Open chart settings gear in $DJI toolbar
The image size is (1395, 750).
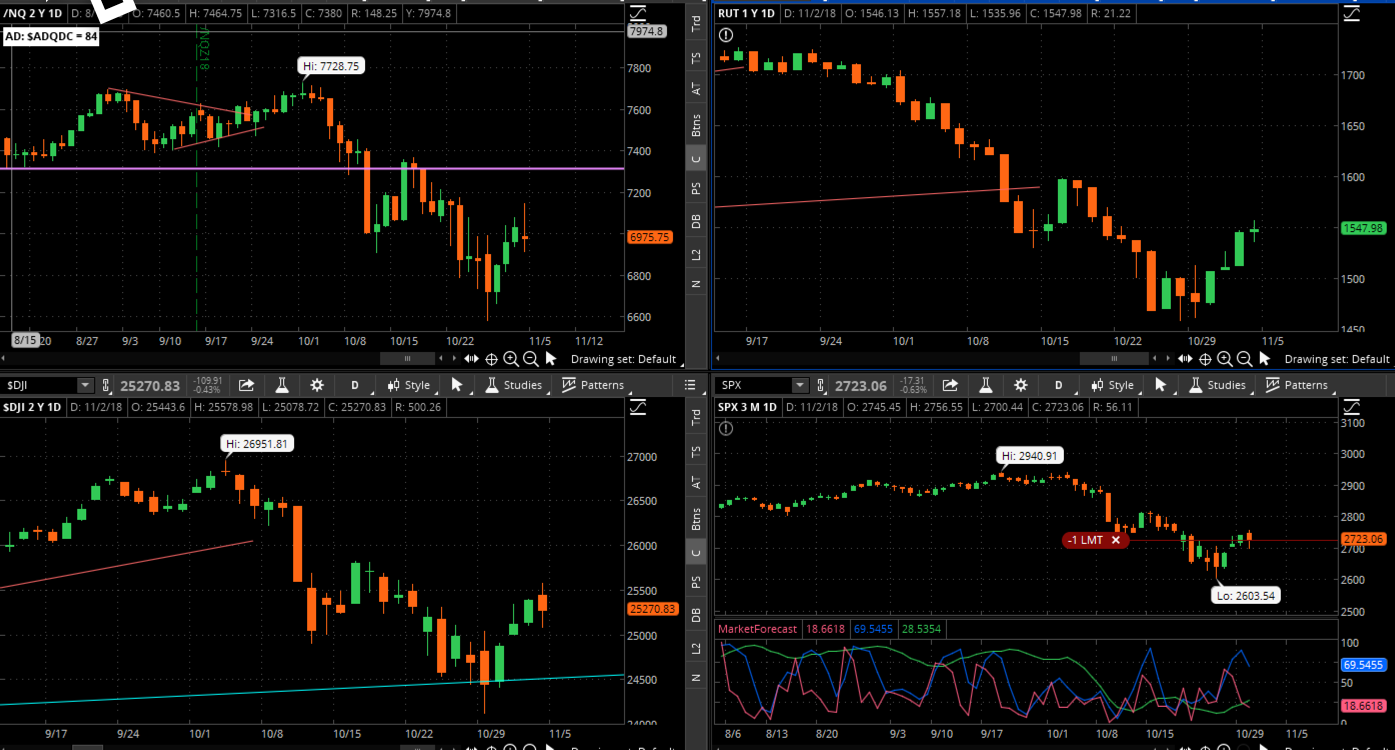[317, 385]
